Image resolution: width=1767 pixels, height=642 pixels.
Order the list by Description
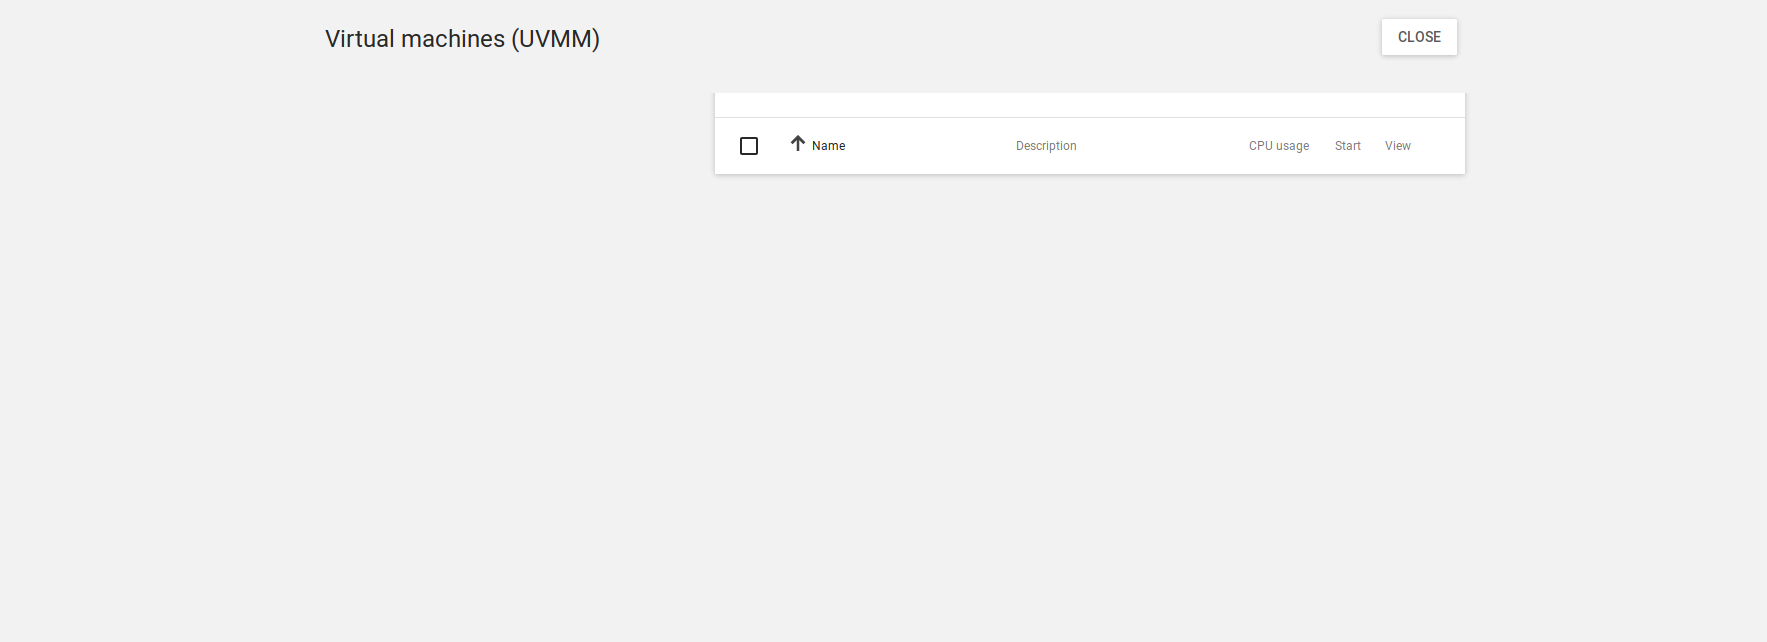pos(1046,146)
